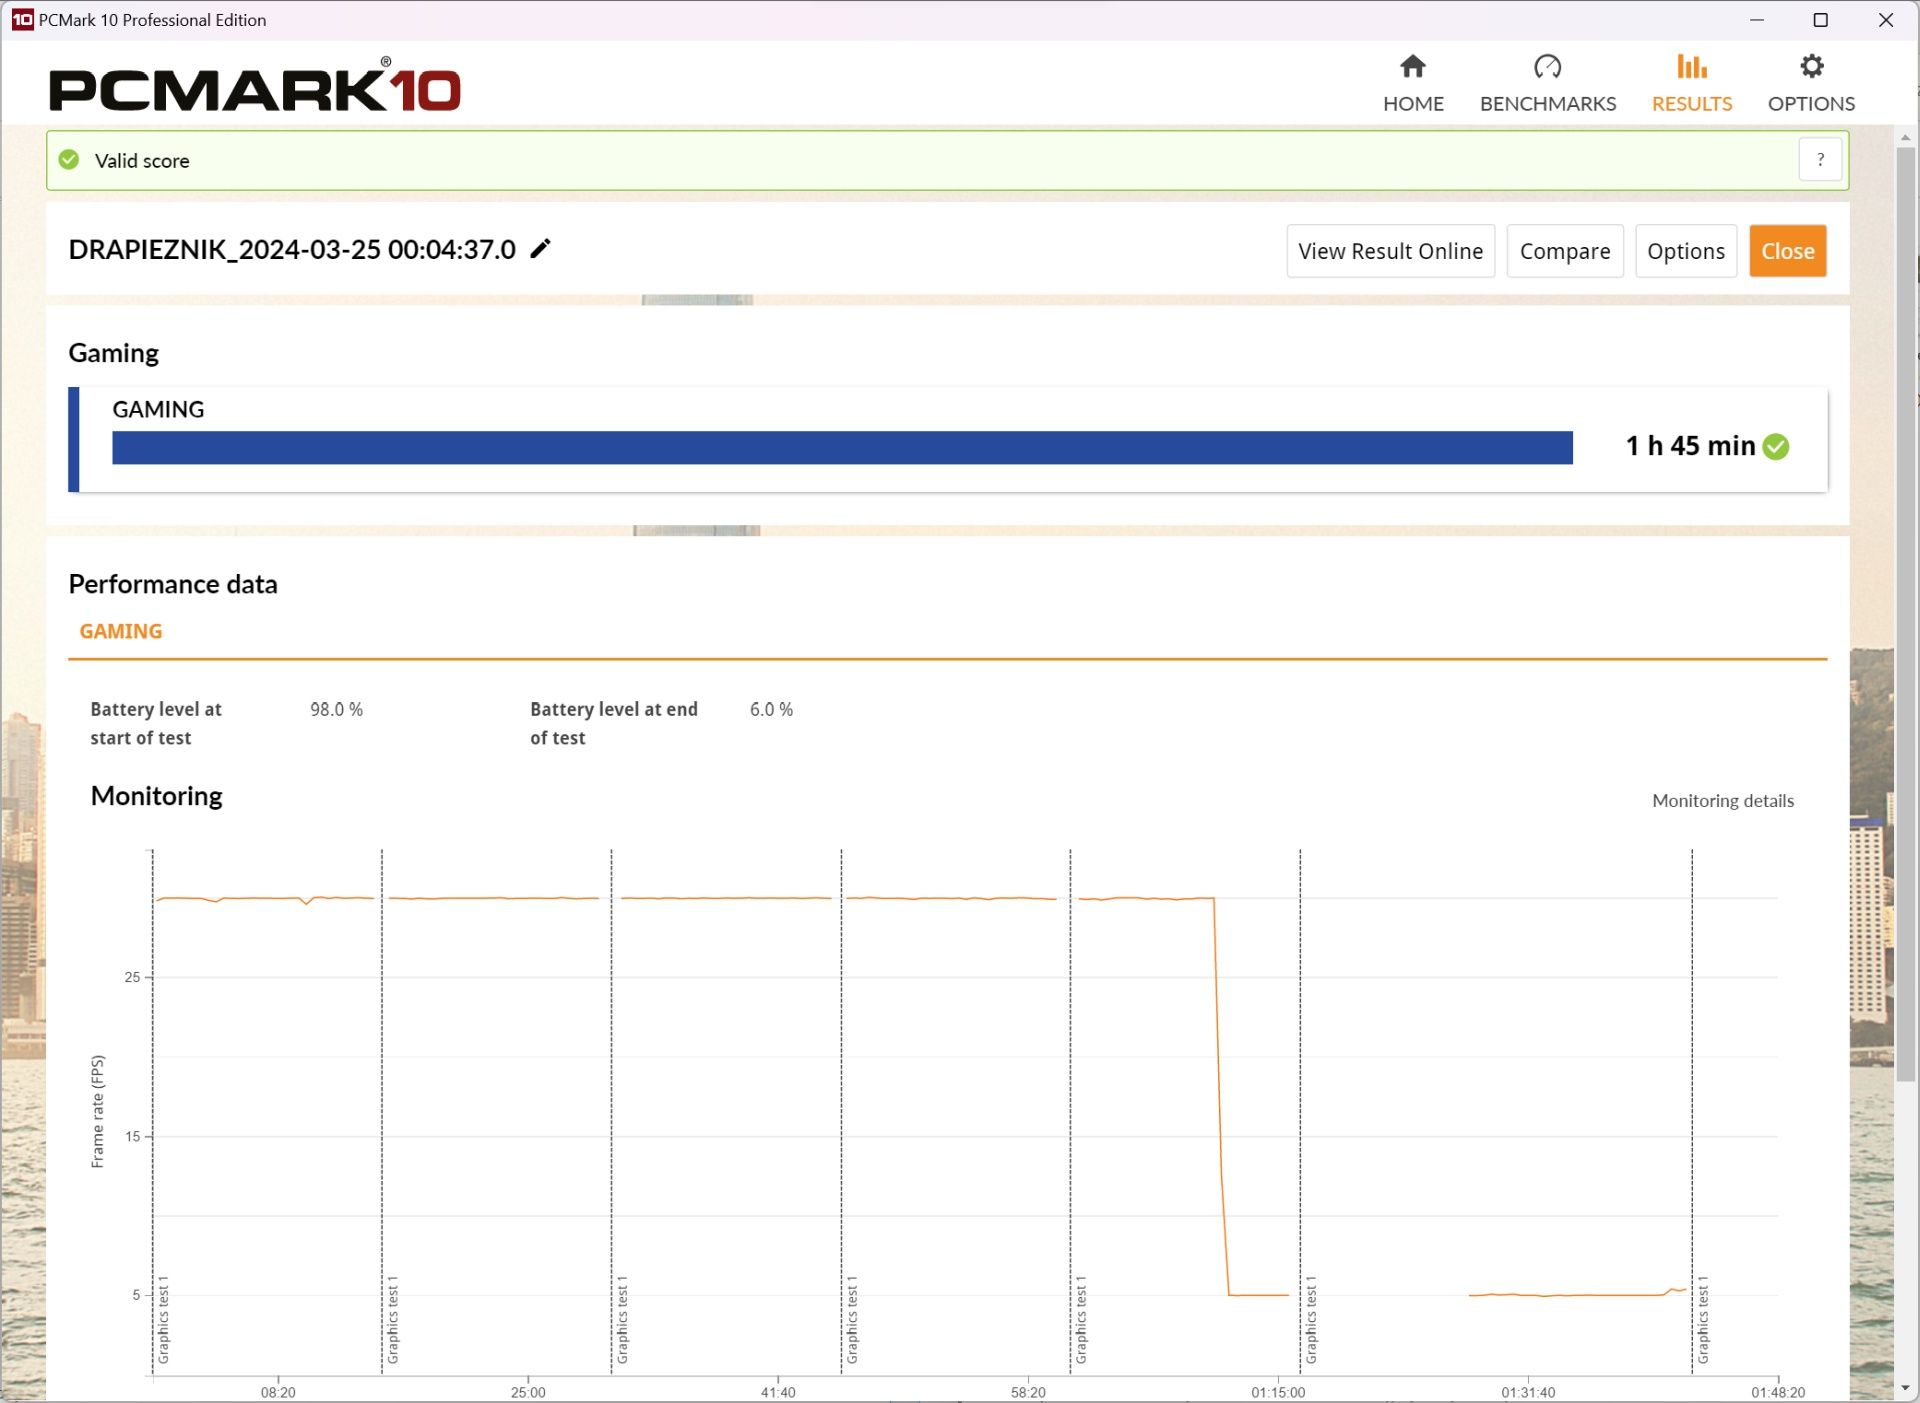Click the scrollbar down arrow
1920x1403 pixels.
(1905, 1388)
